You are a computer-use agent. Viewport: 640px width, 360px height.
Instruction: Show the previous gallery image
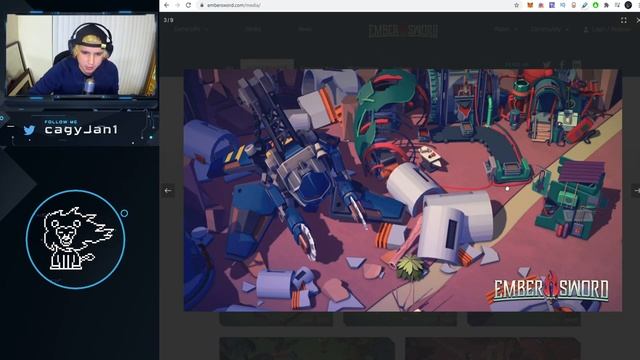(x=168, y=191)
